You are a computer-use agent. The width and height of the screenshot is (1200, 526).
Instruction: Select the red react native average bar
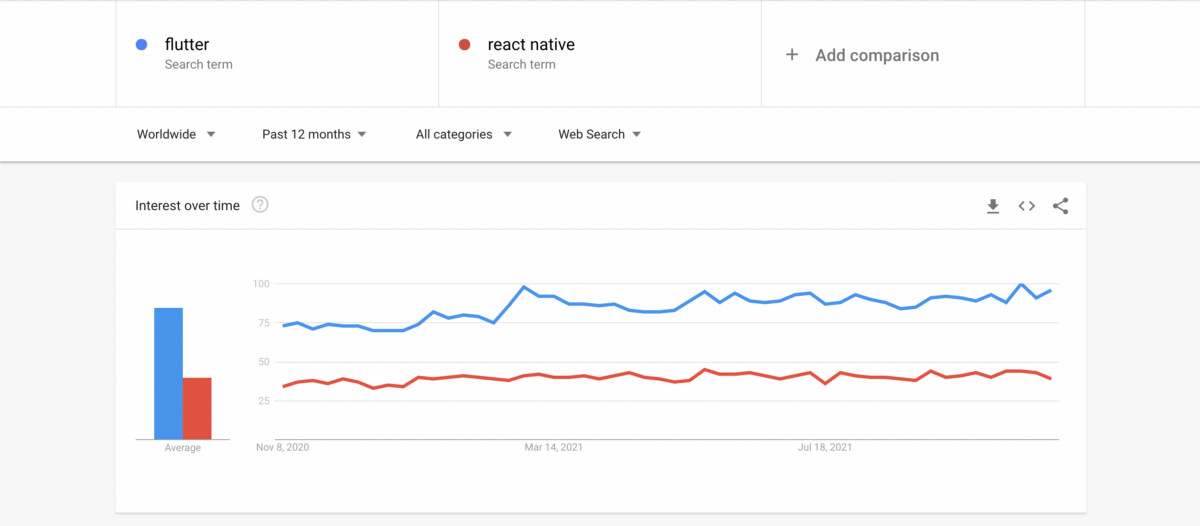(197, 408)
